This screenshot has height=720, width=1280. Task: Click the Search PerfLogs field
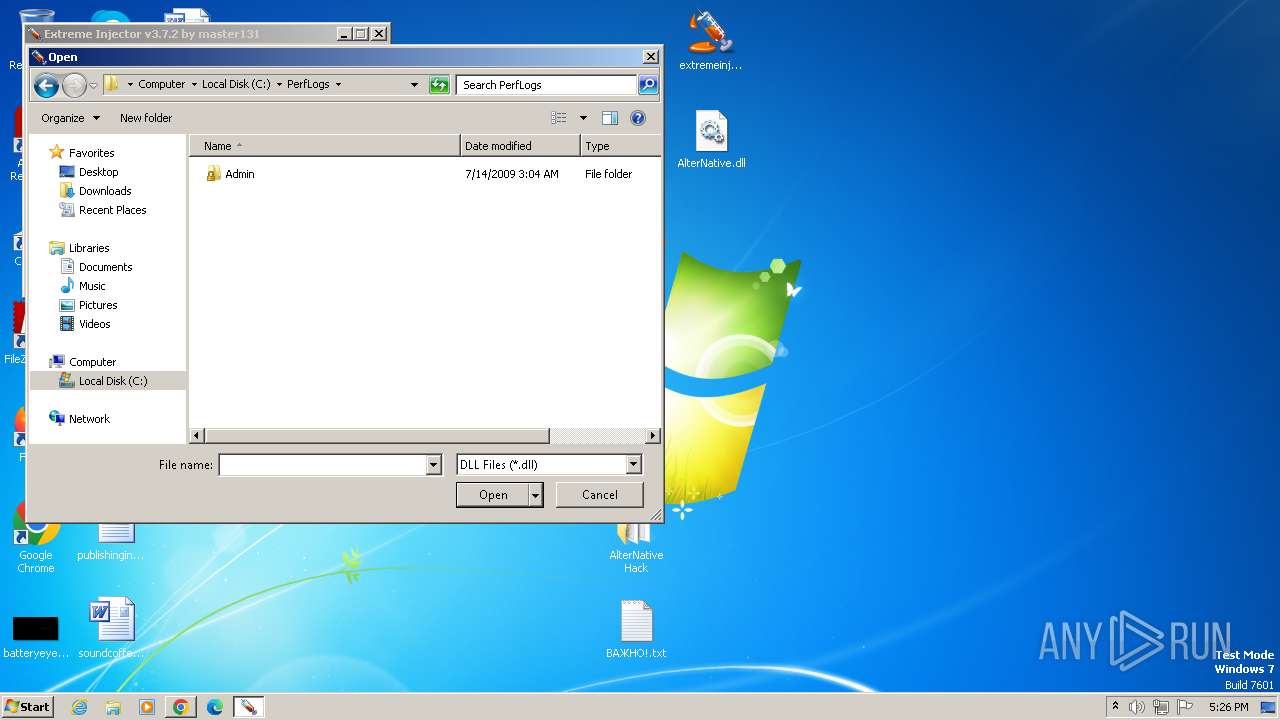coord(547,85)
